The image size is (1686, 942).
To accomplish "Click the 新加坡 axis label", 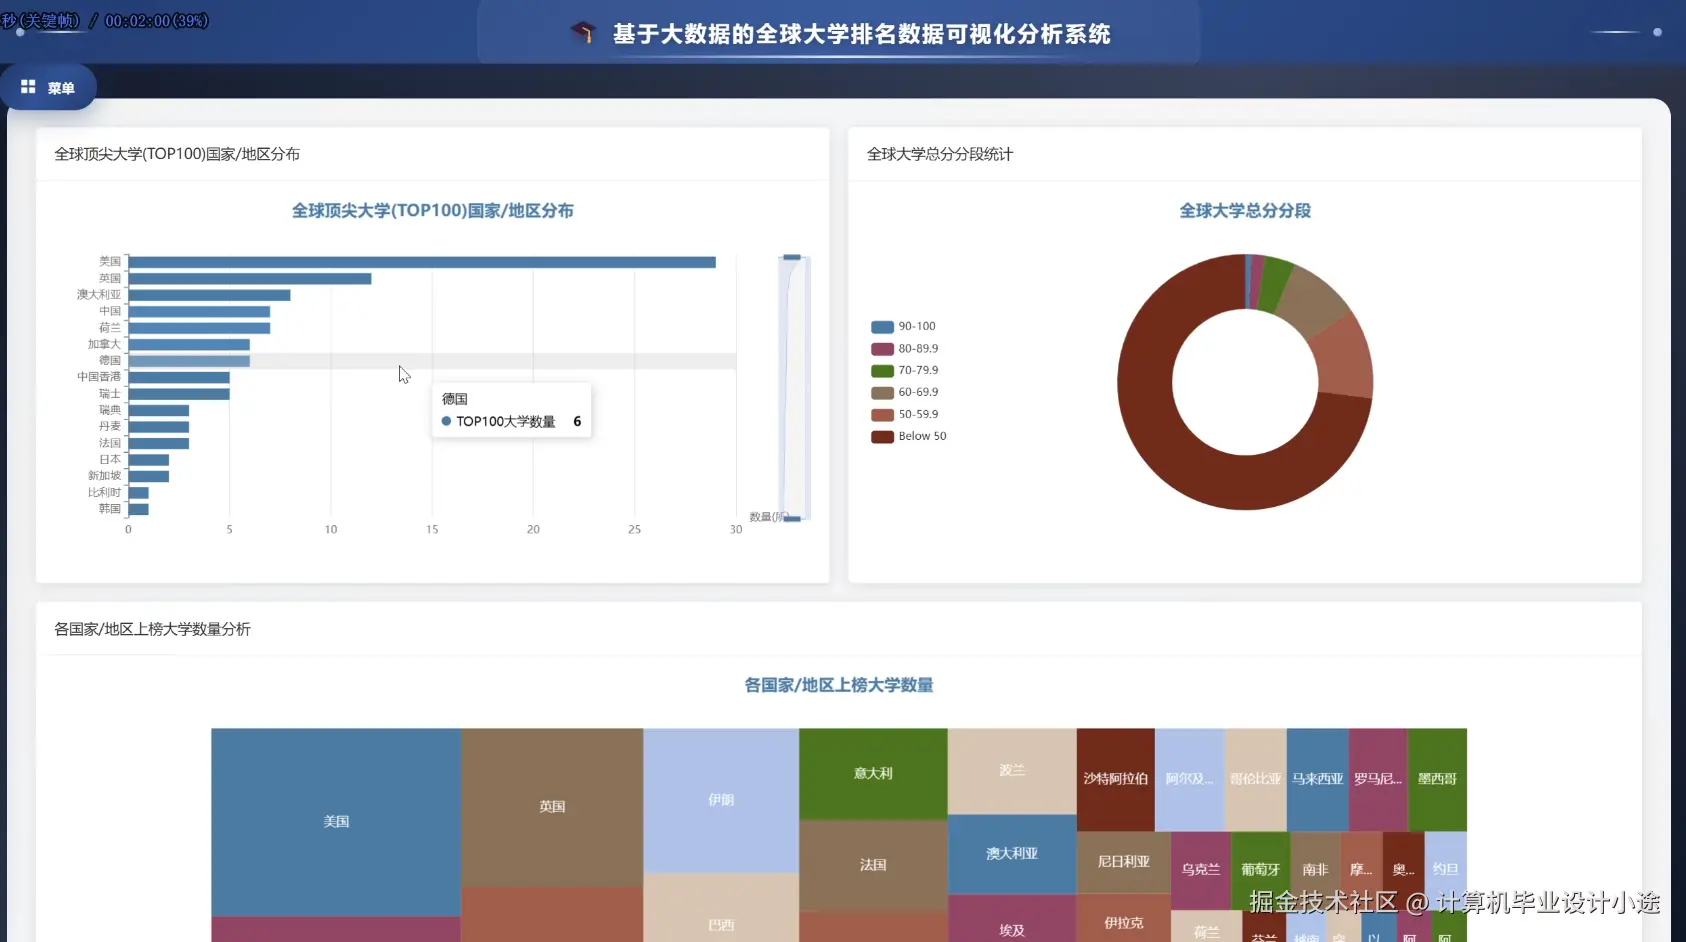I will click(104, 476).
